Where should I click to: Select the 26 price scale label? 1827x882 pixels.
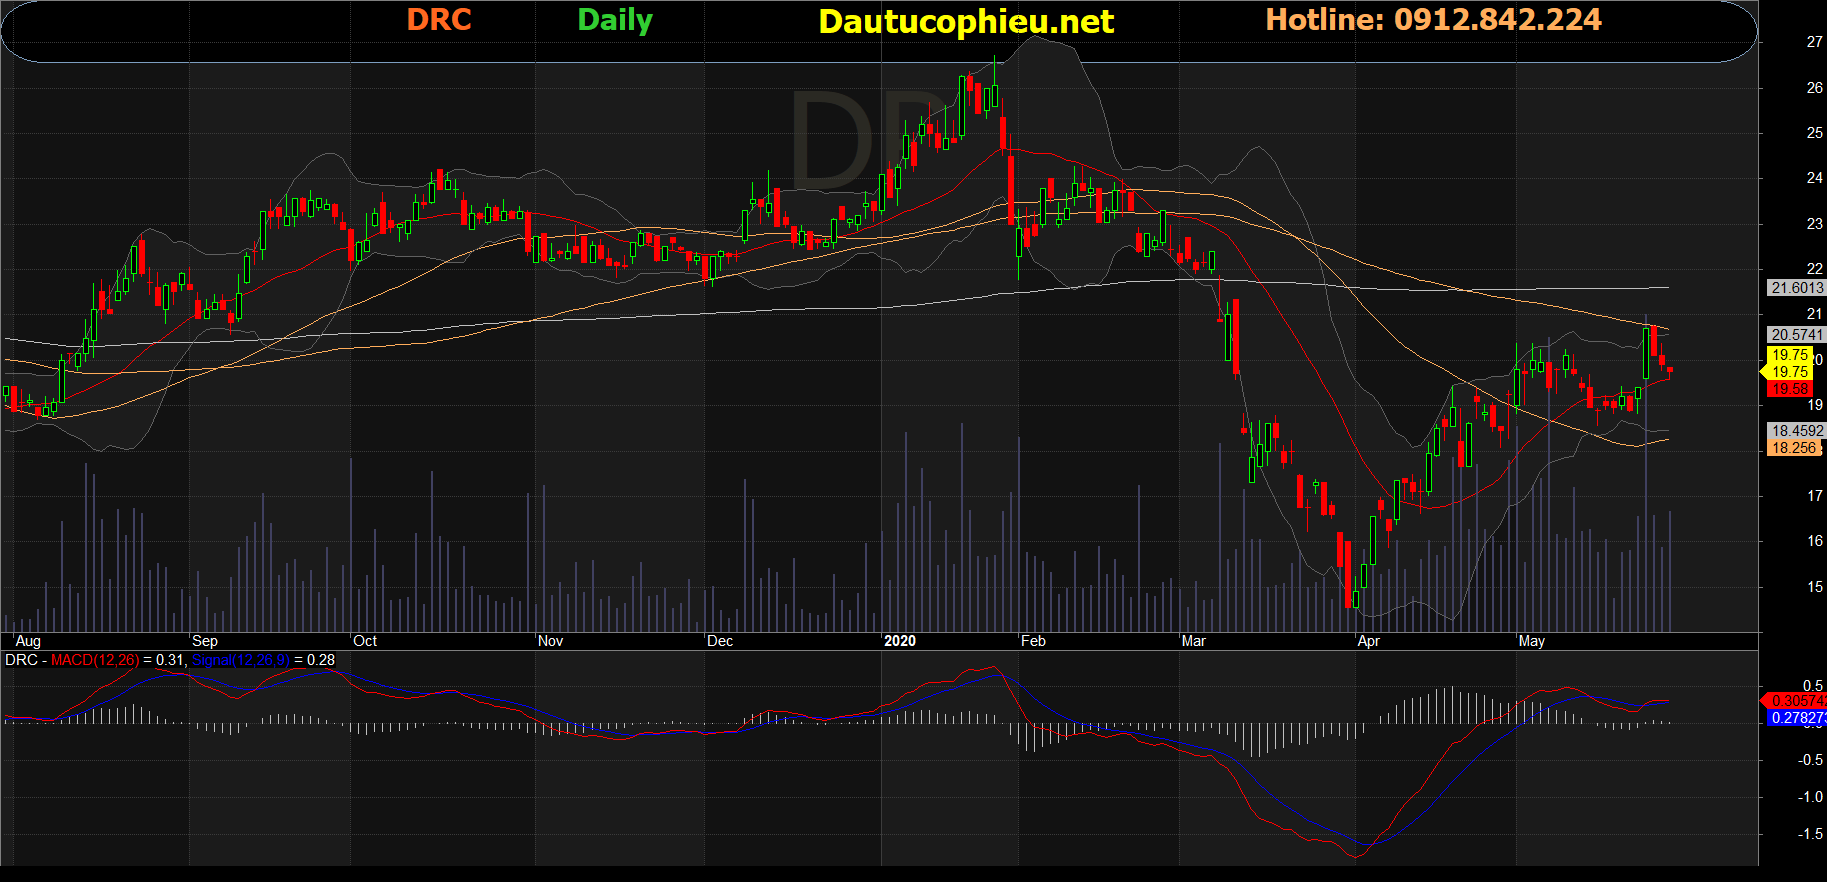point(1815,88)
